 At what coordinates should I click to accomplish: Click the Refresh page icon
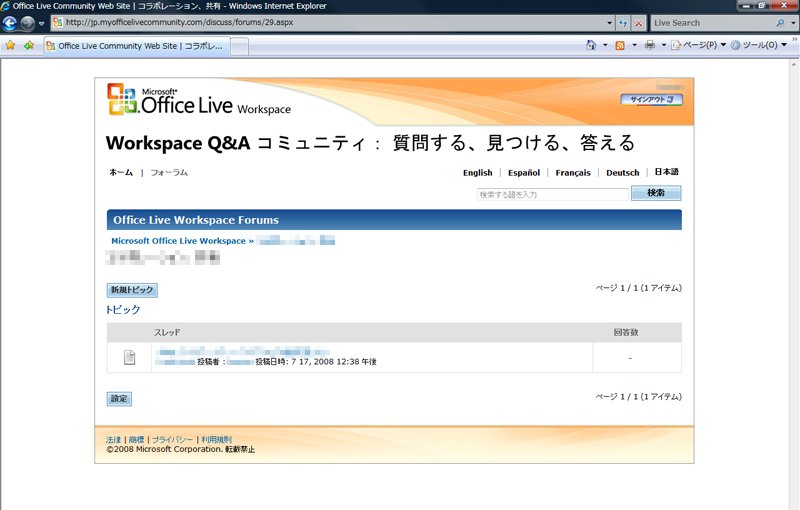click(x=623, y=23)
